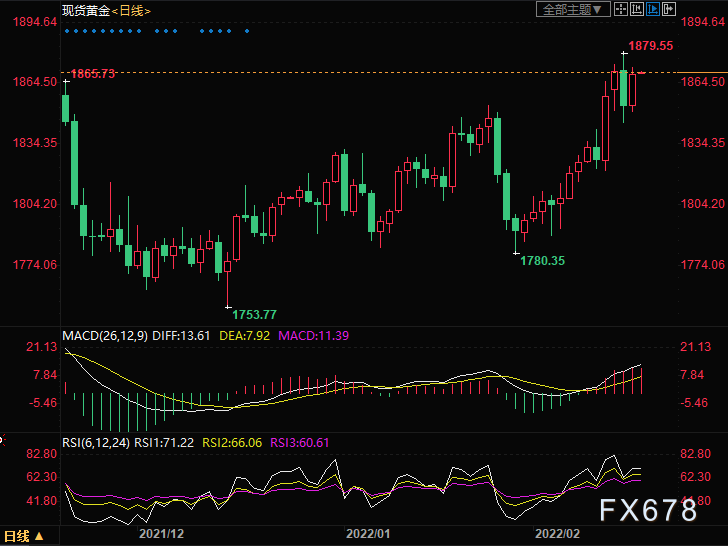Select the right -5.46 MACD axis label
Screen dimensions: 728x546
[694, 403]
